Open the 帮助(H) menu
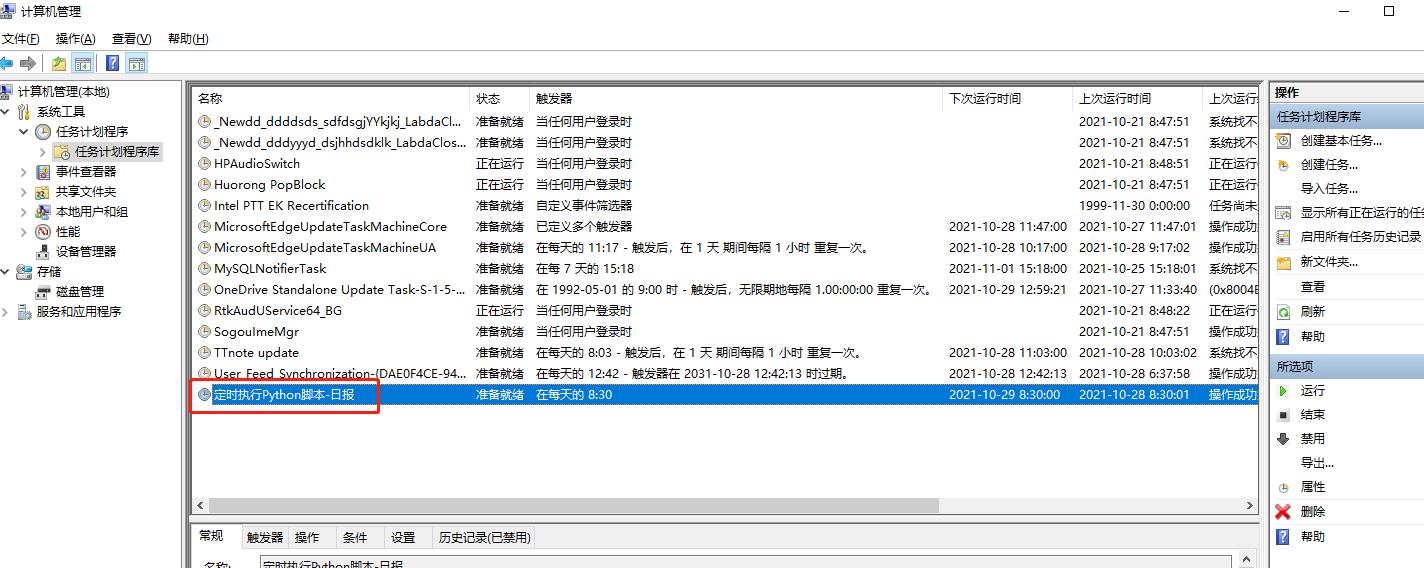The image size is (1424, 568). click(x=188, y=39)
